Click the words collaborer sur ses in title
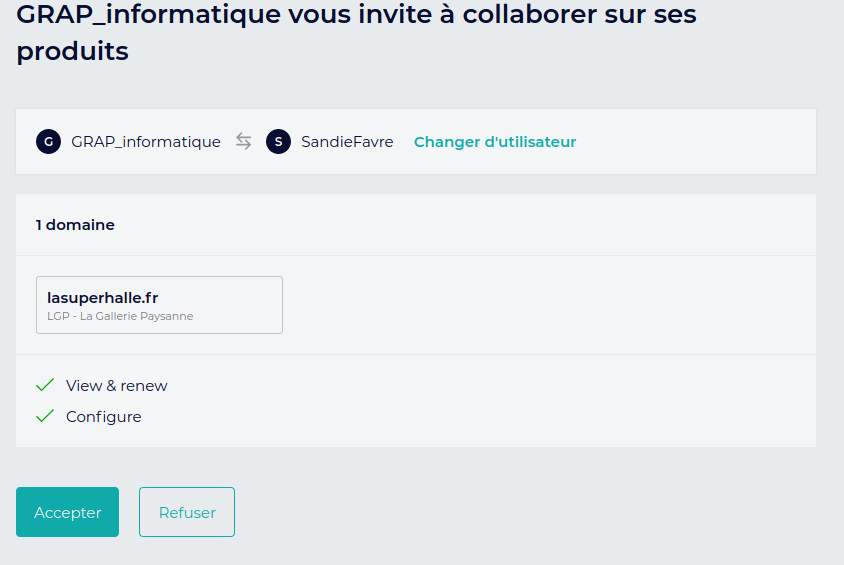The image size is (844, 565). 571,15
